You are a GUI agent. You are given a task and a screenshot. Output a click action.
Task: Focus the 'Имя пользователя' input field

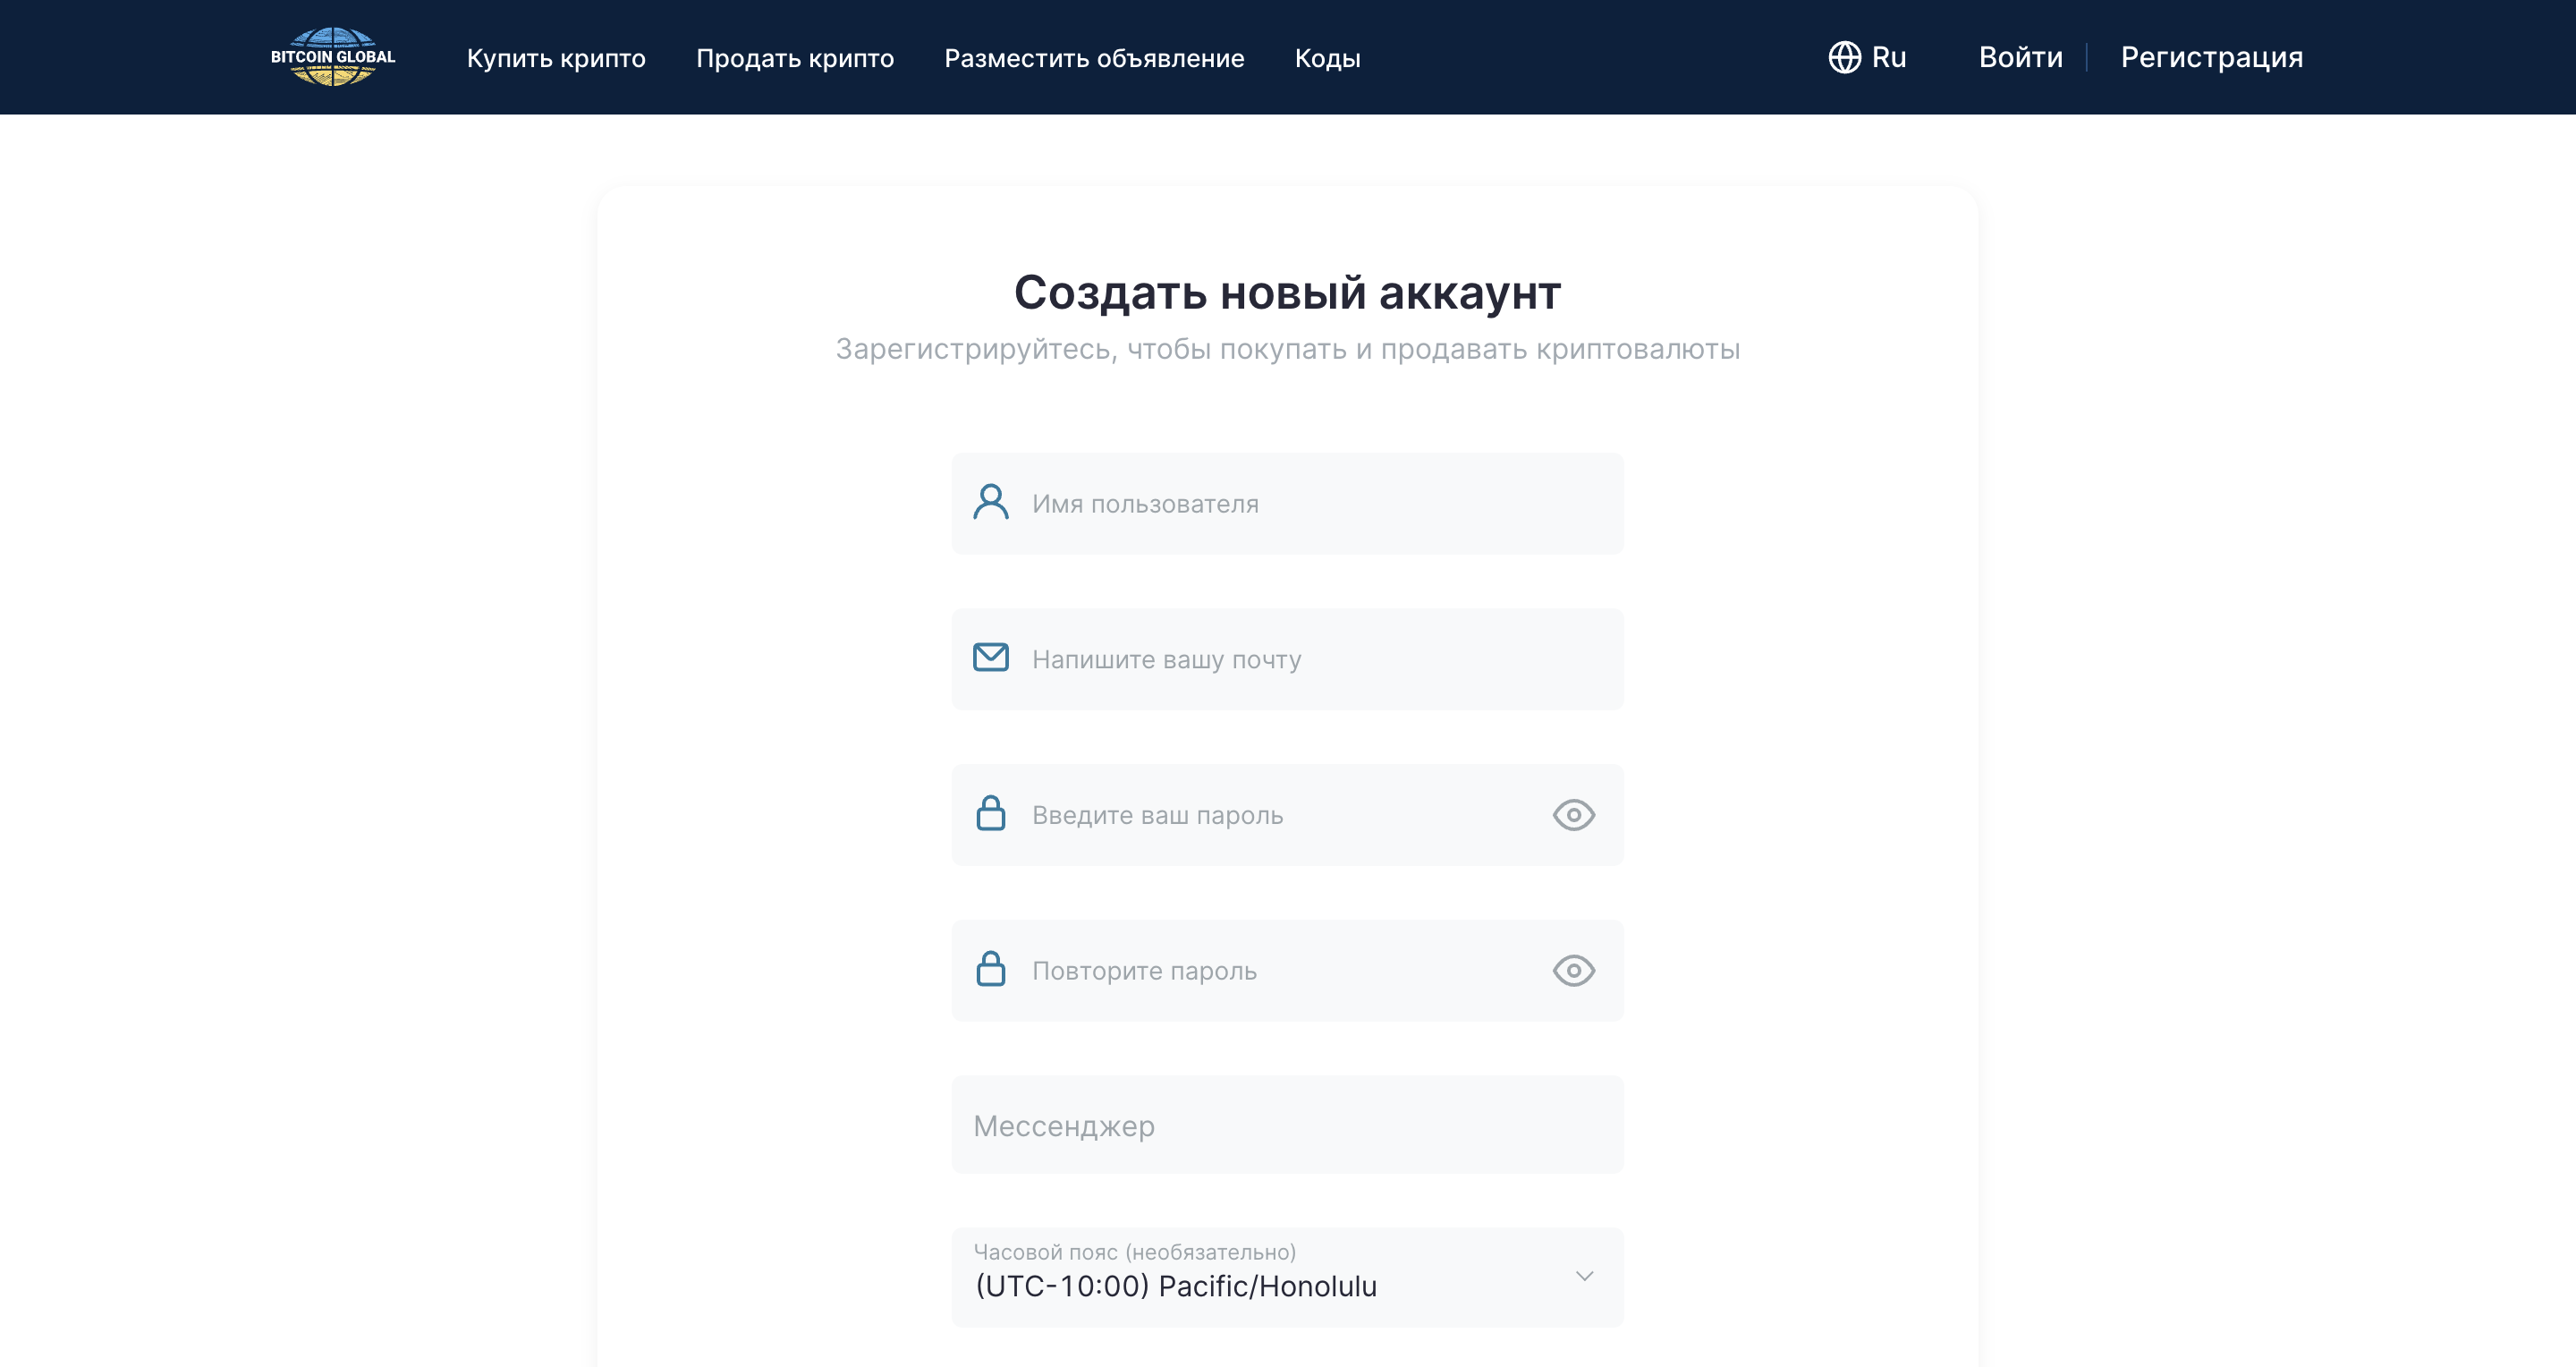[1287, 503]
